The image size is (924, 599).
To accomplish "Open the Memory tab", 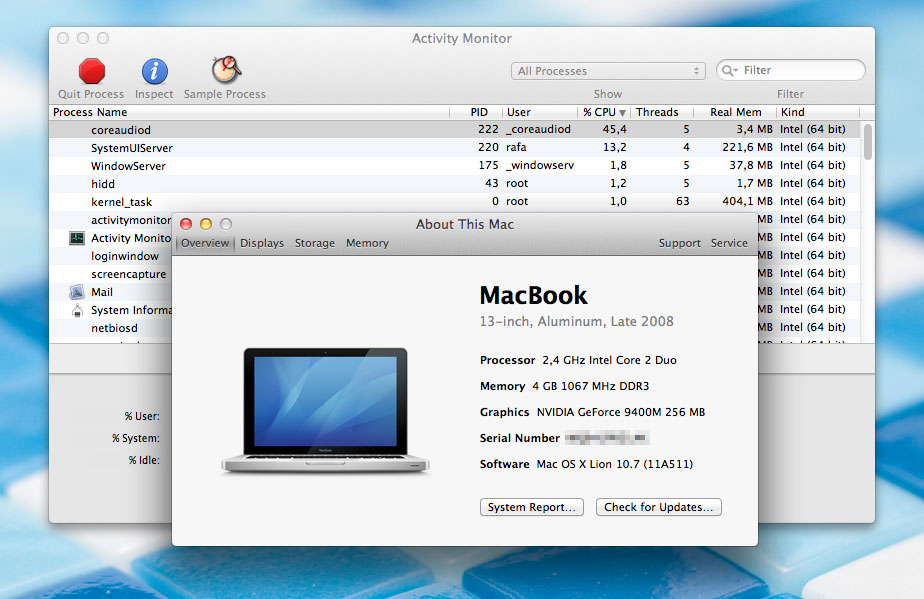I will 367,243.
